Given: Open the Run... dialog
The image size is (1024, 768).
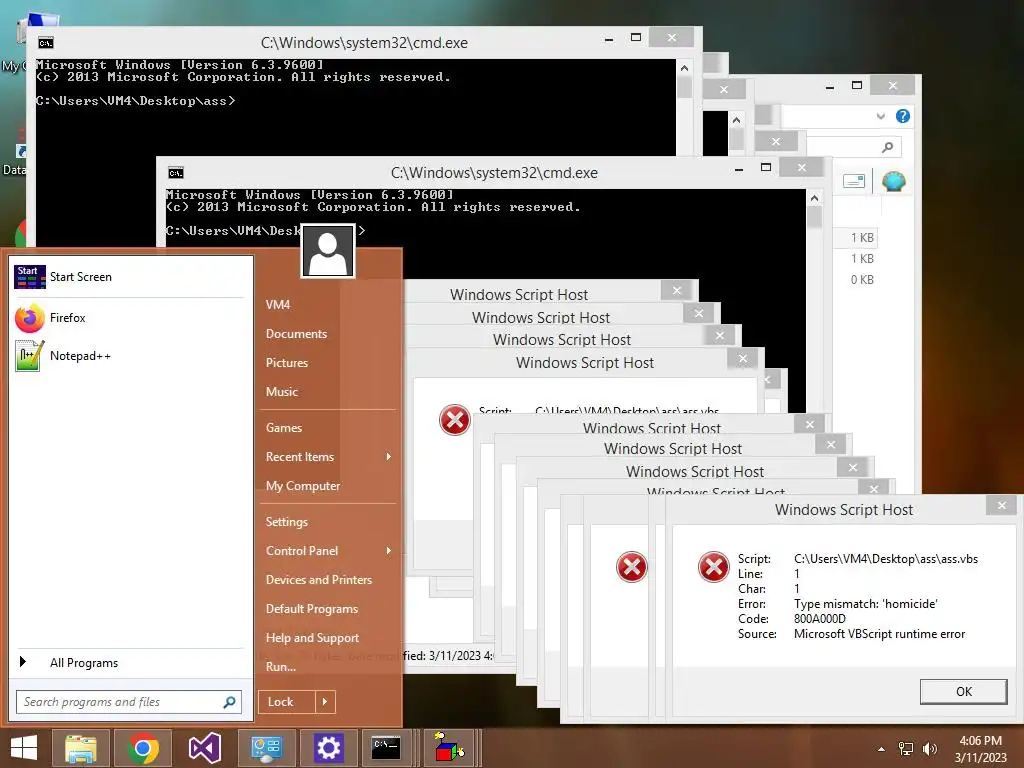Looking at the screenshot, I should click(x=281, y=667).
